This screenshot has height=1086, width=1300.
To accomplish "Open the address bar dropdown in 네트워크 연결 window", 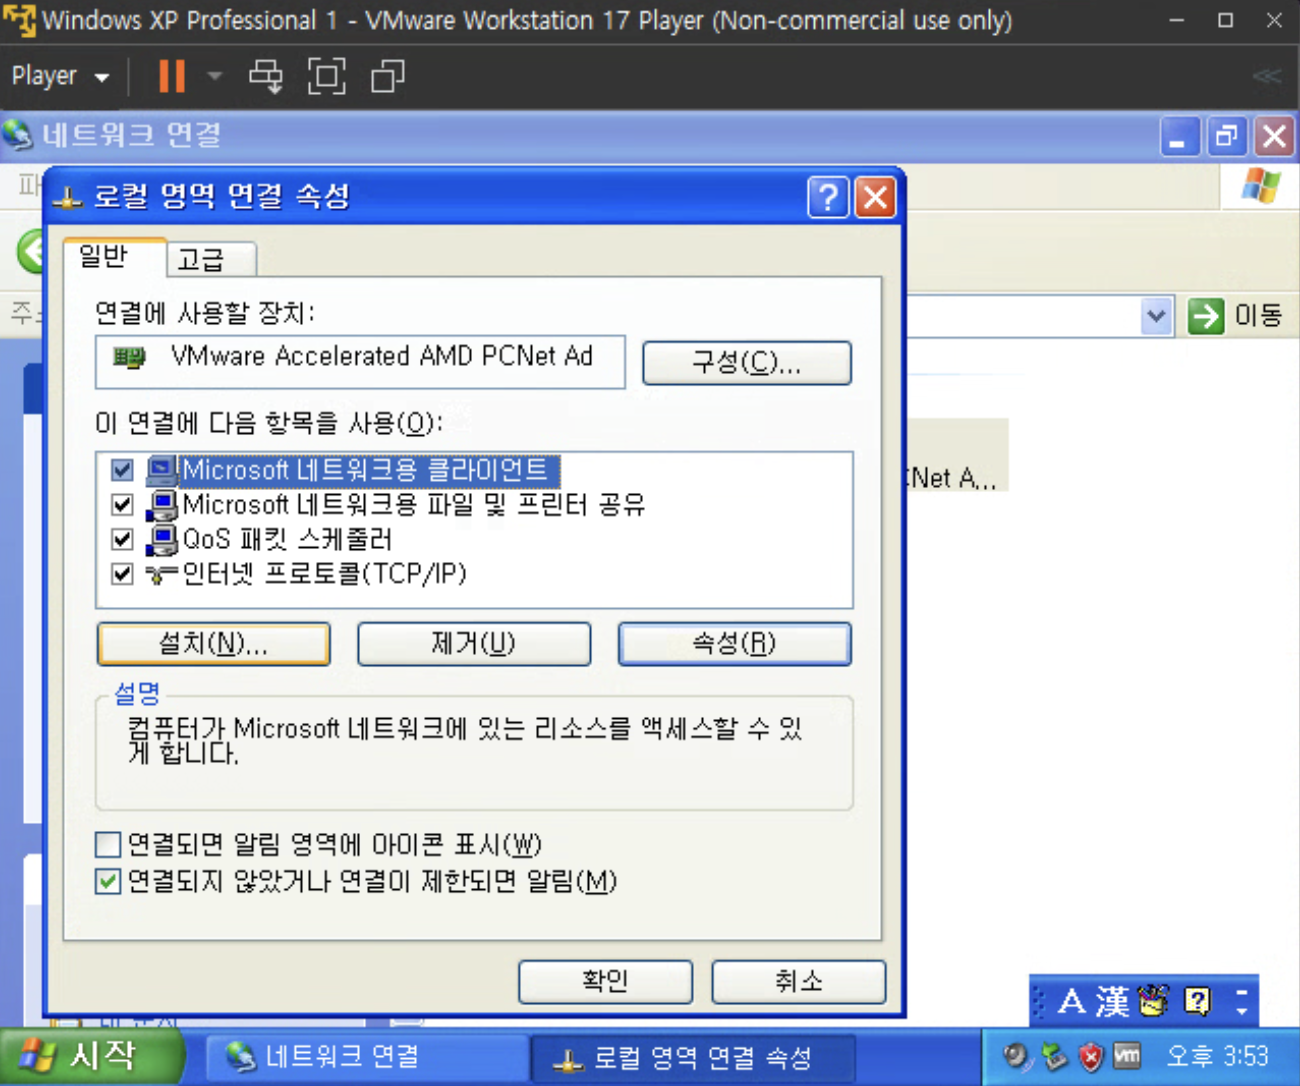I will tap(1157, 316).
